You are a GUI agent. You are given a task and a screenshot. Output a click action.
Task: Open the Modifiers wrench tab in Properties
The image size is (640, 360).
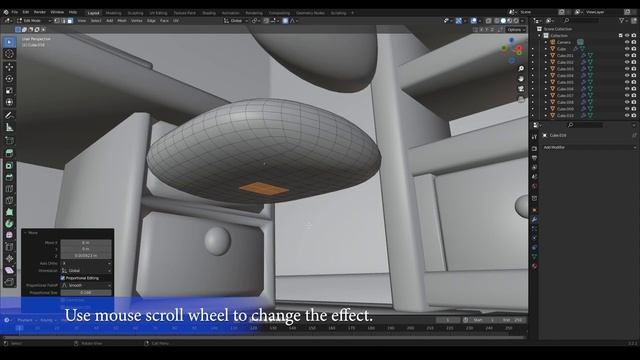coord(534,220)
